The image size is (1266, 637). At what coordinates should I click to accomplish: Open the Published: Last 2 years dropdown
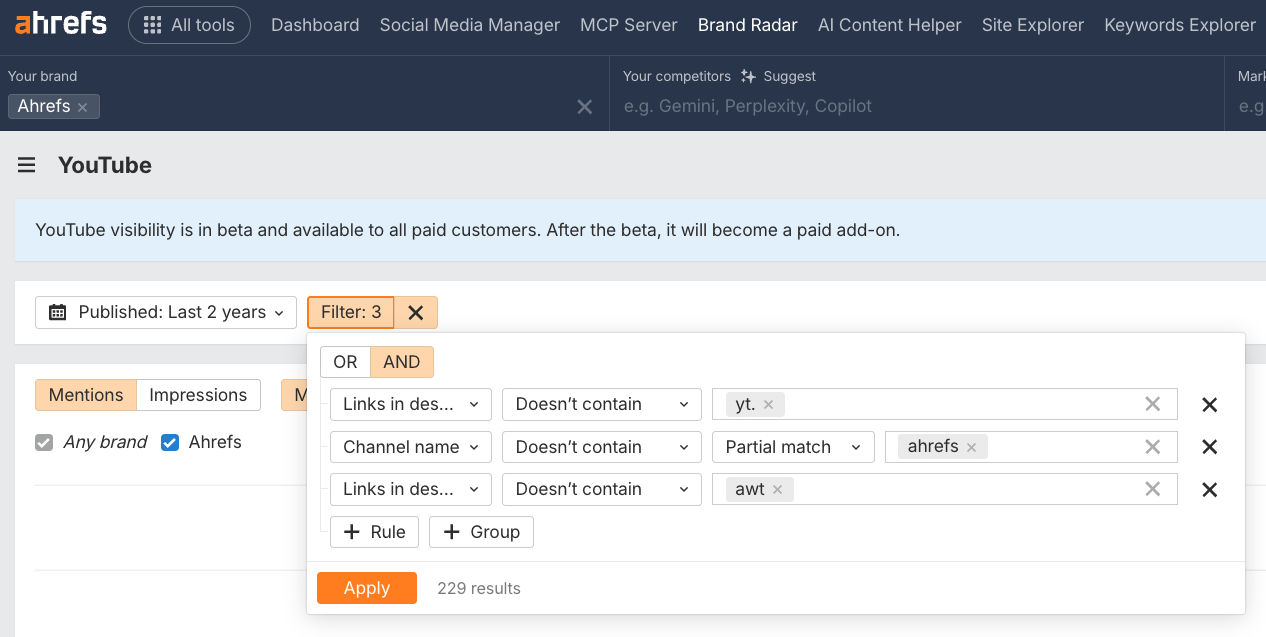pyautogui.click(x=165, y=312)
